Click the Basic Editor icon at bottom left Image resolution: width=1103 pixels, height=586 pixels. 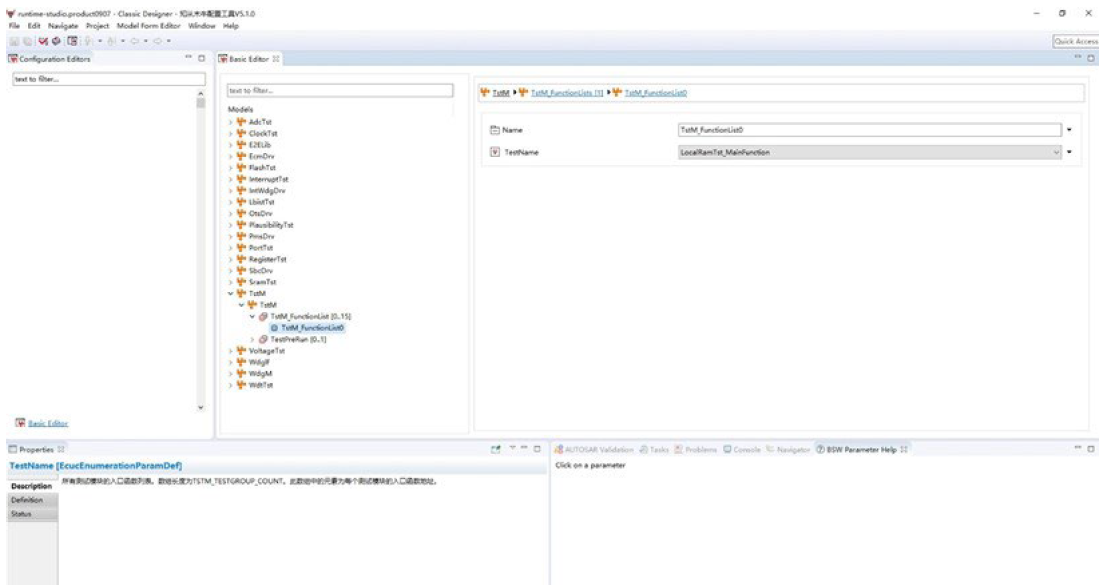tap(19, 423)
